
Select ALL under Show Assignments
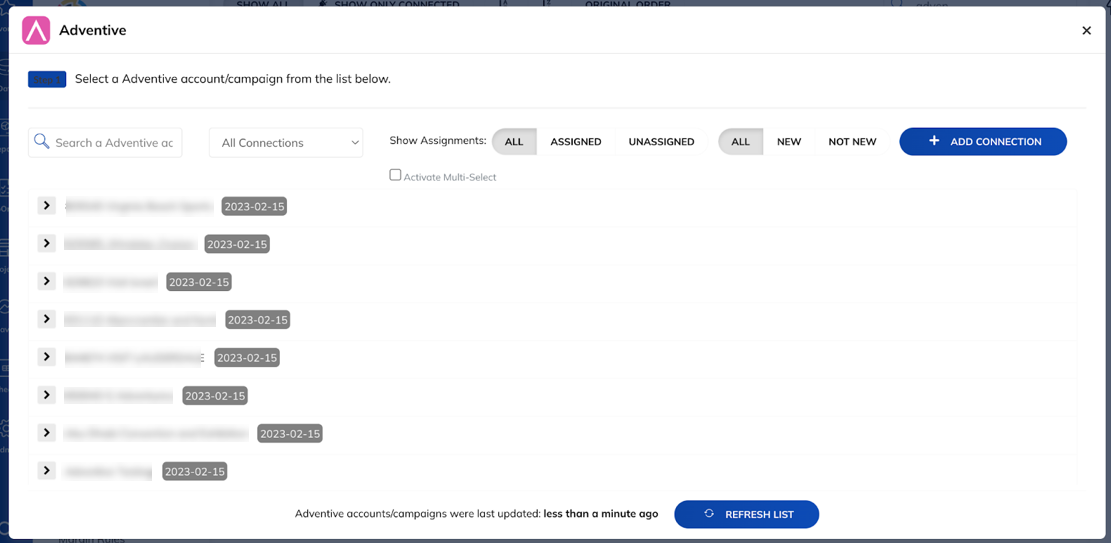click(x=514, y=142)
